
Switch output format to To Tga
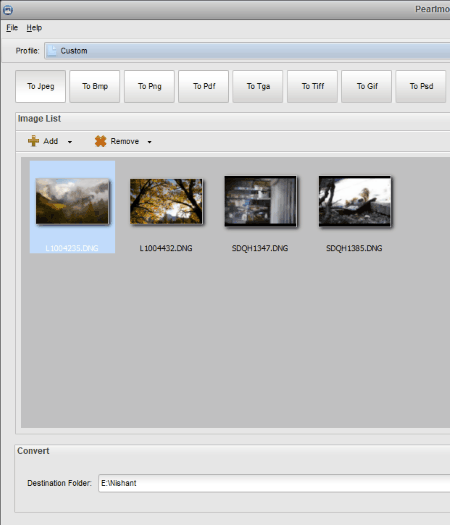[x=258, y=86]
